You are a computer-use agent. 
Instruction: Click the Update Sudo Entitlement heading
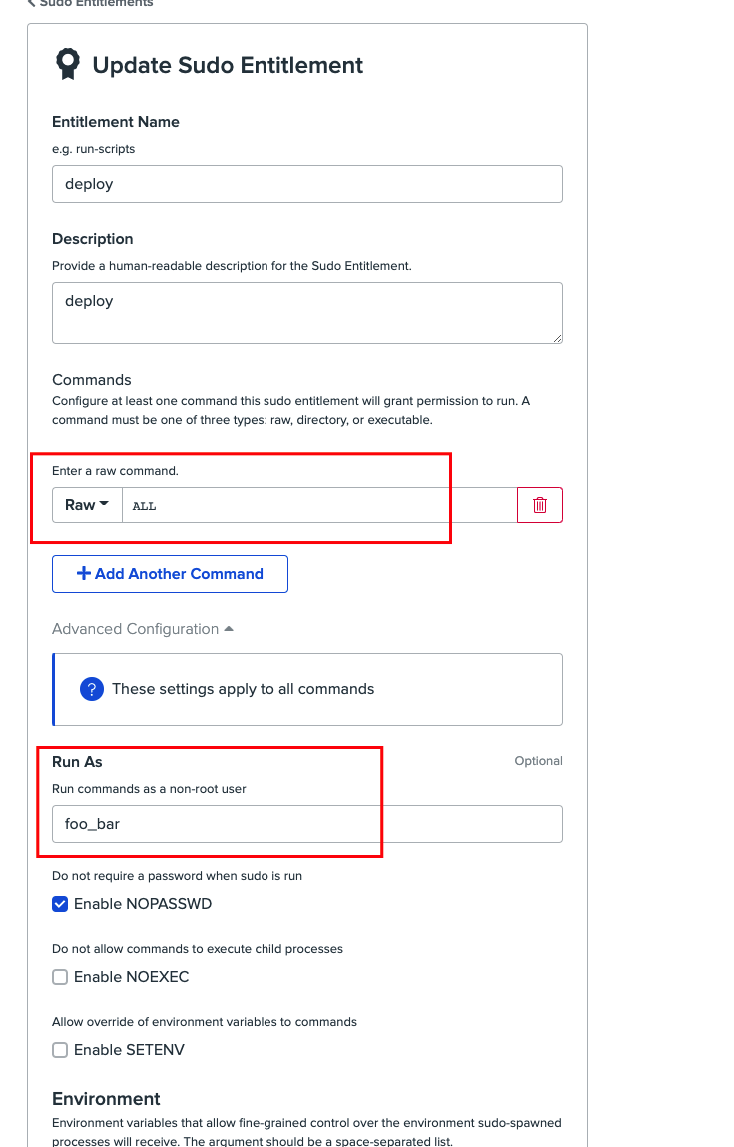[x=228, y=66]
